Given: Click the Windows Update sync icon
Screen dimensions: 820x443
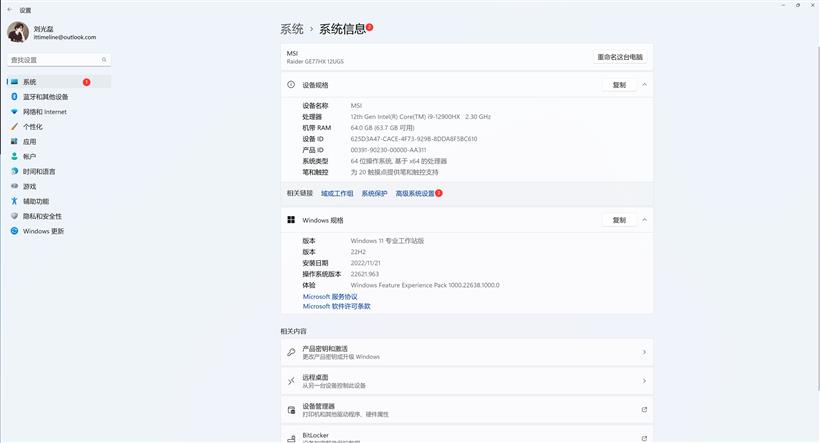Looking at the screenshot, I should click(14, 231).
